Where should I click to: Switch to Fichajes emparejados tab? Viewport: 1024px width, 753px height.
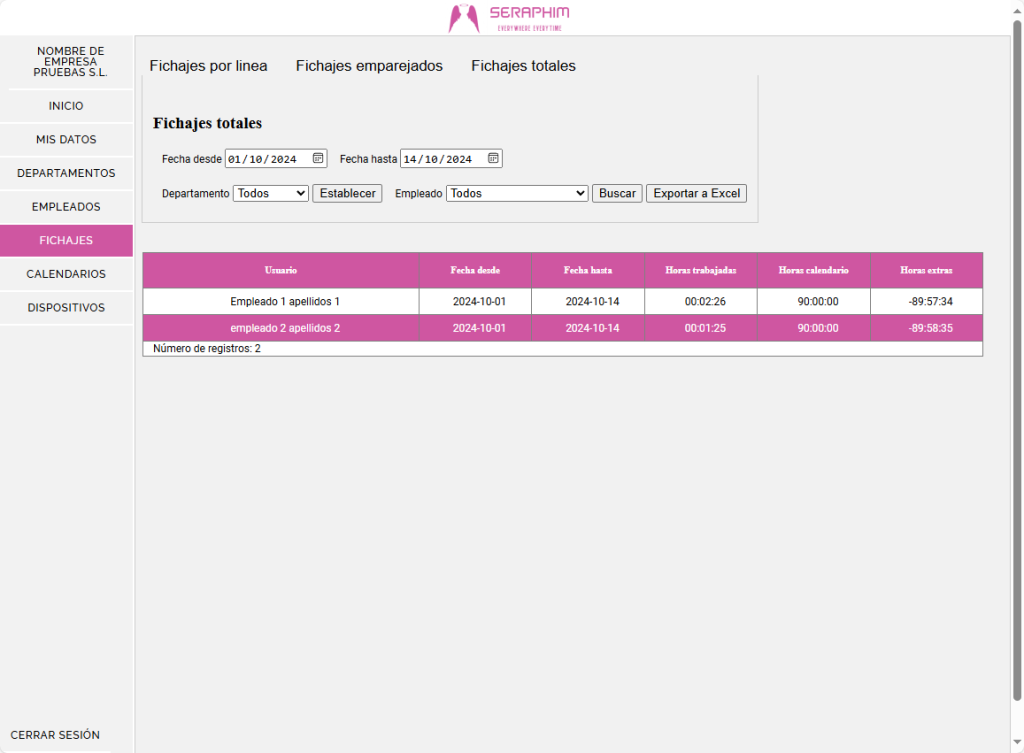369,66
